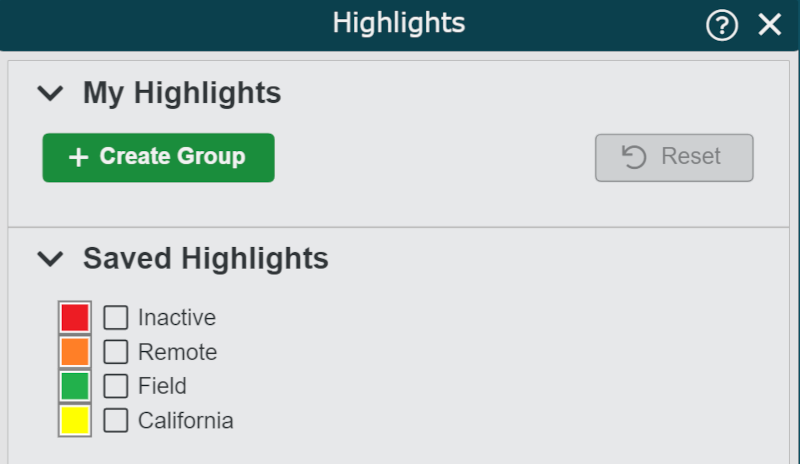This screenshot has height=464, width=800.
Task: Collapse the My Highlights section
Action: coord(49,94)
